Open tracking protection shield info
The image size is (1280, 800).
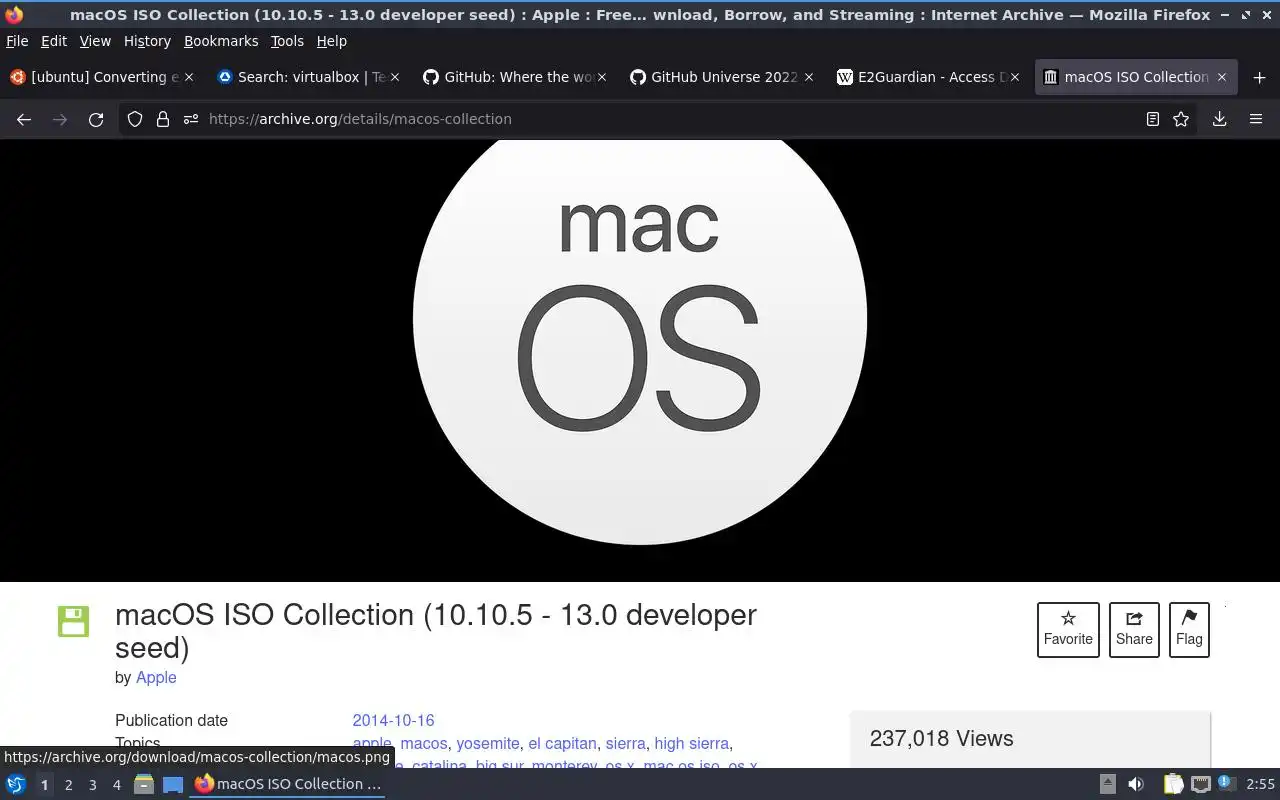point(135,119)
